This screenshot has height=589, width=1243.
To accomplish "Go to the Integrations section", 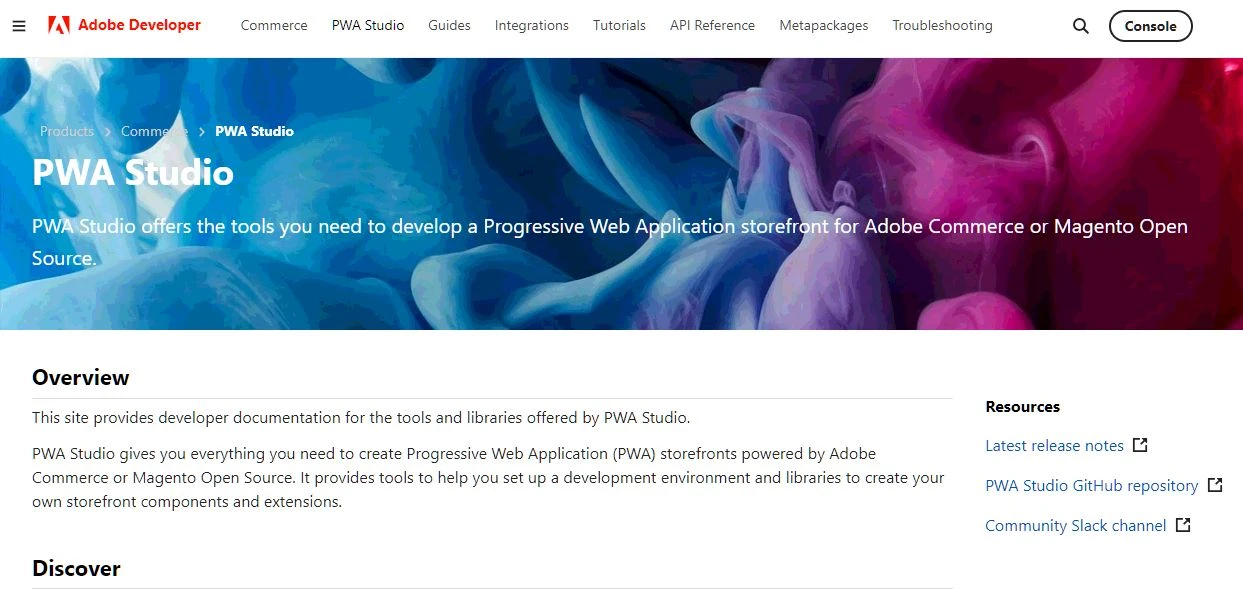I will pyautogui.click(x=531, y=26).
